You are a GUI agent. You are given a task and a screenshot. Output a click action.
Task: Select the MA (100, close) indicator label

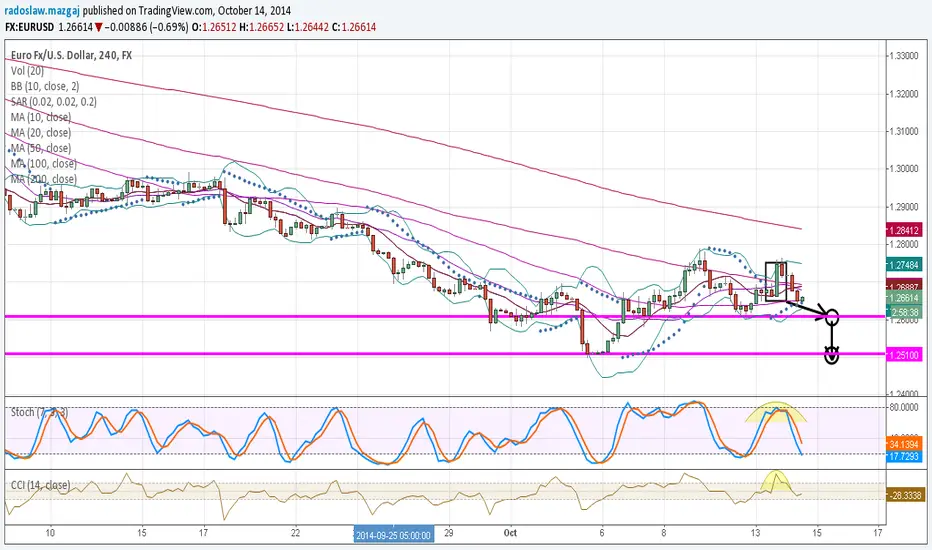click(x=43, y=164)
